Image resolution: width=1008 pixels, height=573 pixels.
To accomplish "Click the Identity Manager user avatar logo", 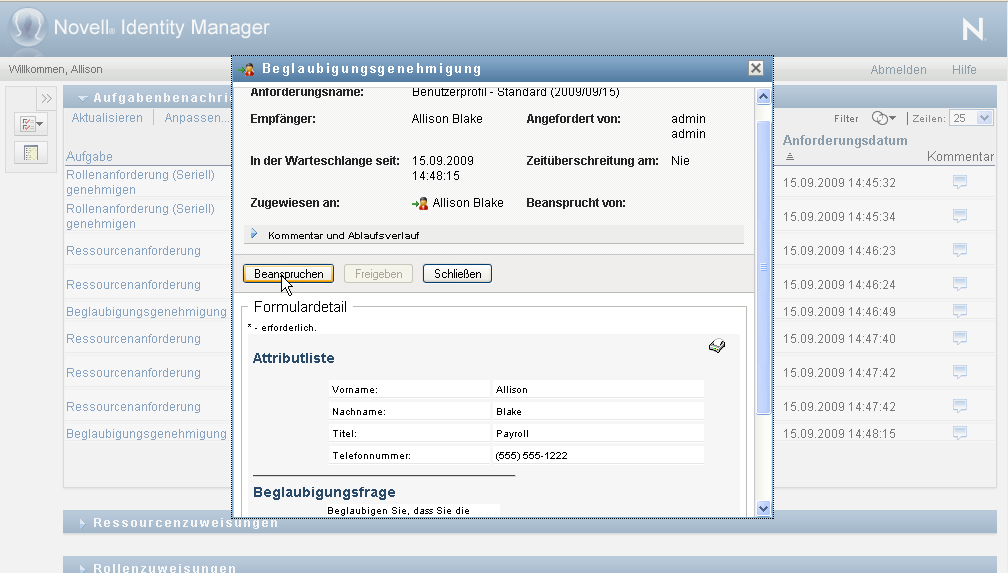I will pyautogui.click(x=28, y=27).
